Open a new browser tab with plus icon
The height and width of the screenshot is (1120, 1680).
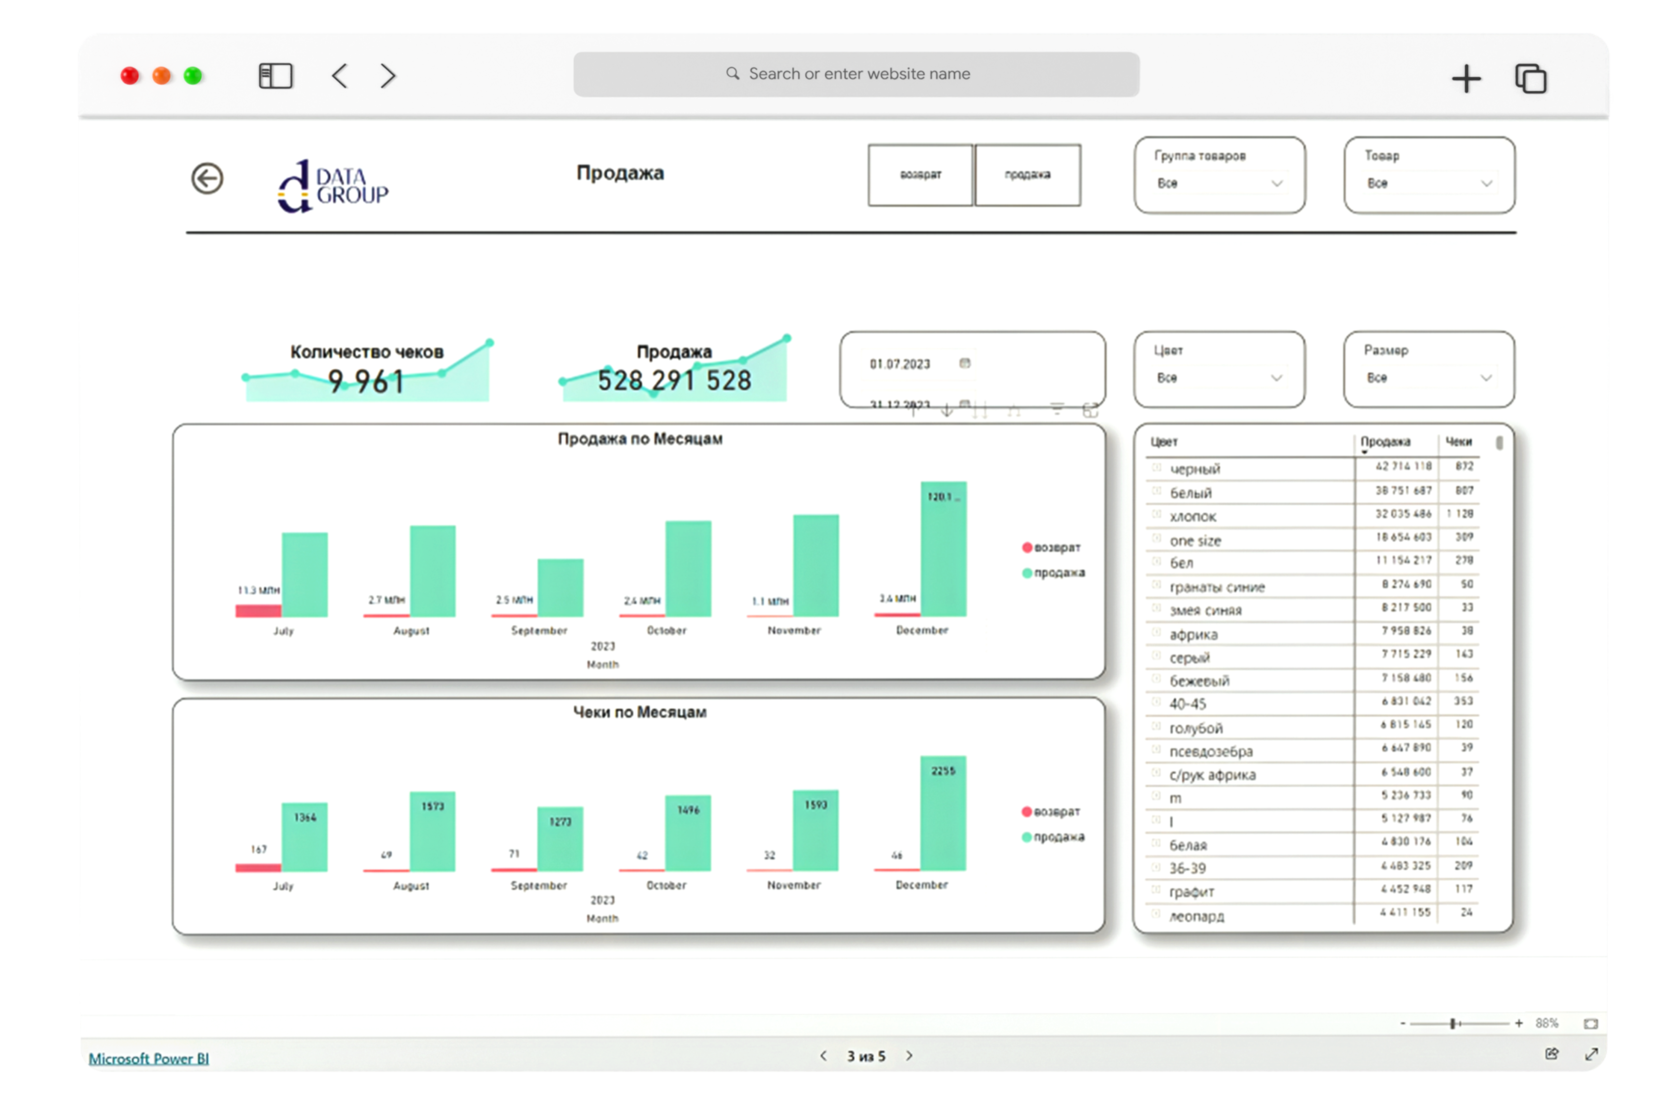tap(1466, 78)
